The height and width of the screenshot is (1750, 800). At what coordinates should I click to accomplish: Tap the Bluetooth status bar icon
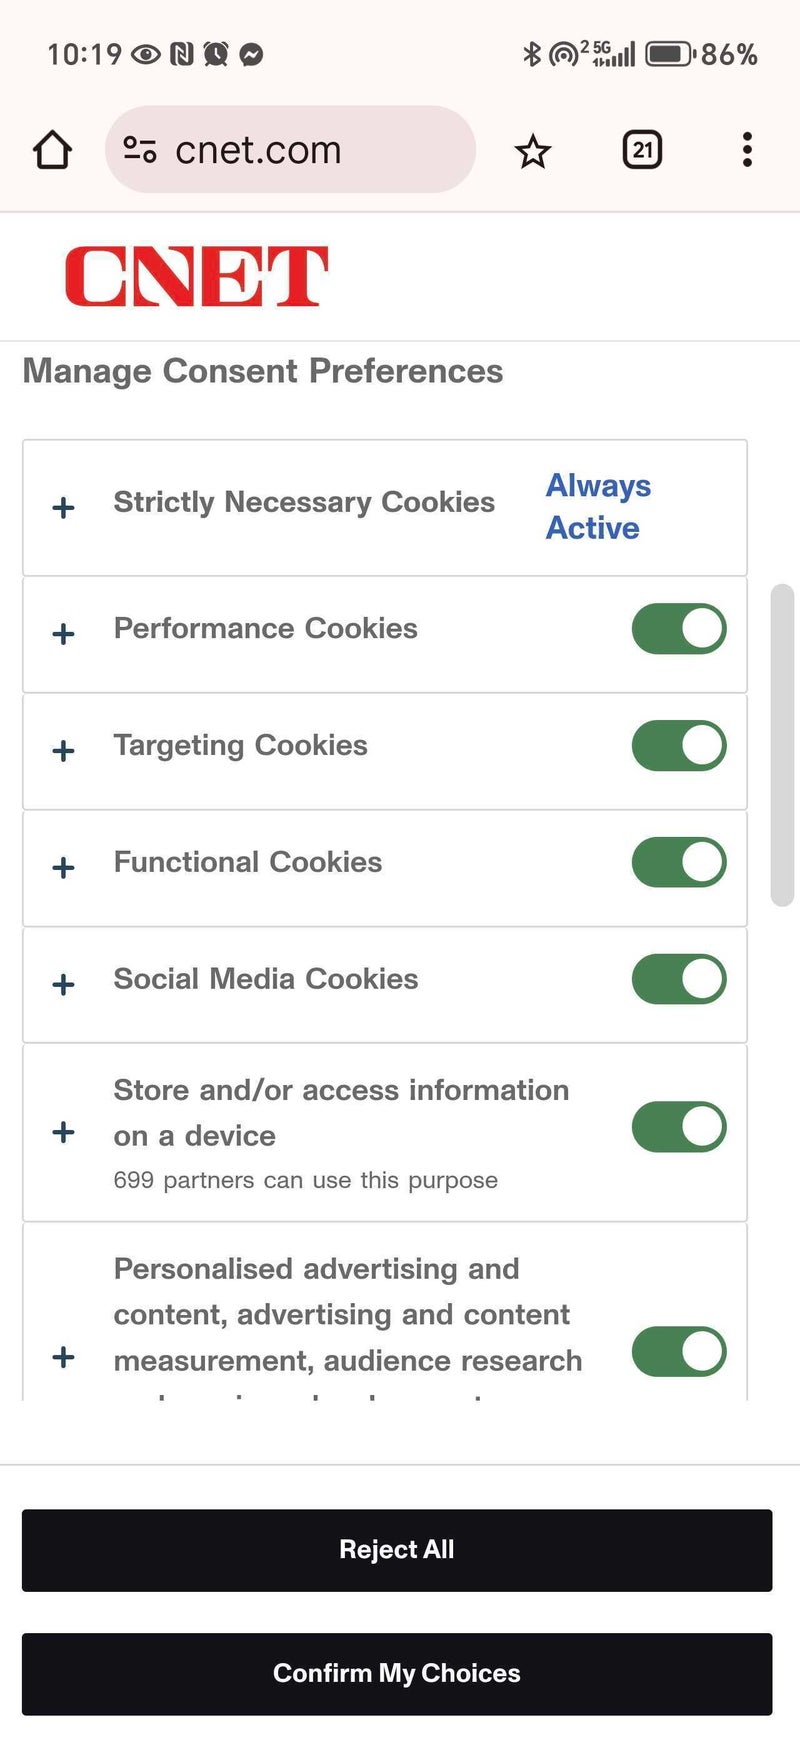tap(532, 54)
